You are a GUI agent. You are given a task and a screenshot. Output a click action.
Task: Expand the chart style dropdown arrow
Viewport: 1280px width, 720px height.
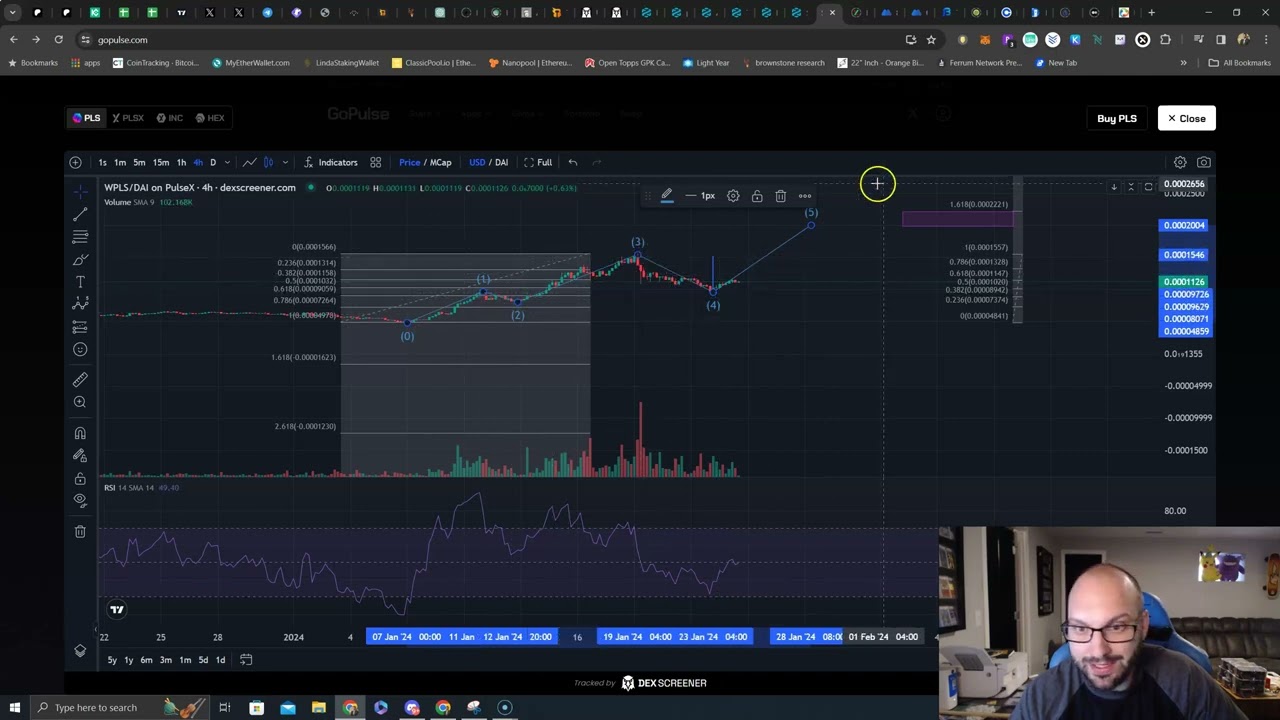[x=285, y=162]
